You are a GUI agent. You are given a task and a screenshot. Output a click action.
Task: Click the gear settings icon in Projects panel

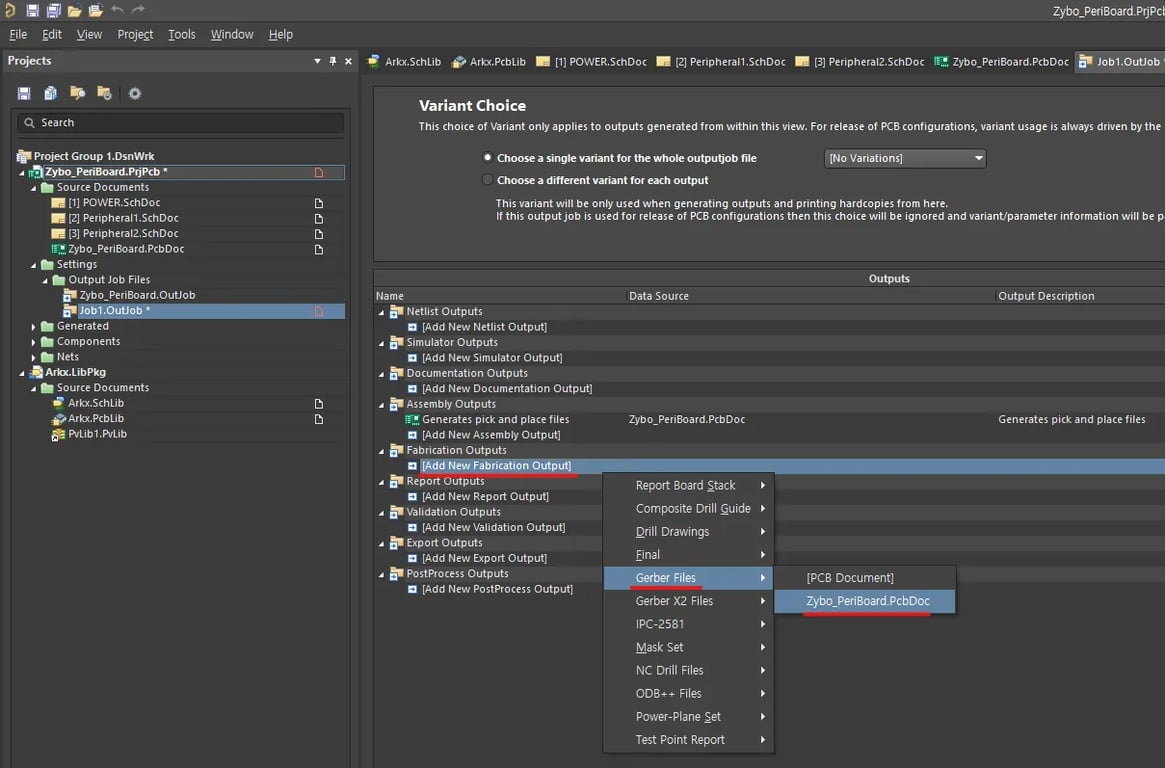135,93
